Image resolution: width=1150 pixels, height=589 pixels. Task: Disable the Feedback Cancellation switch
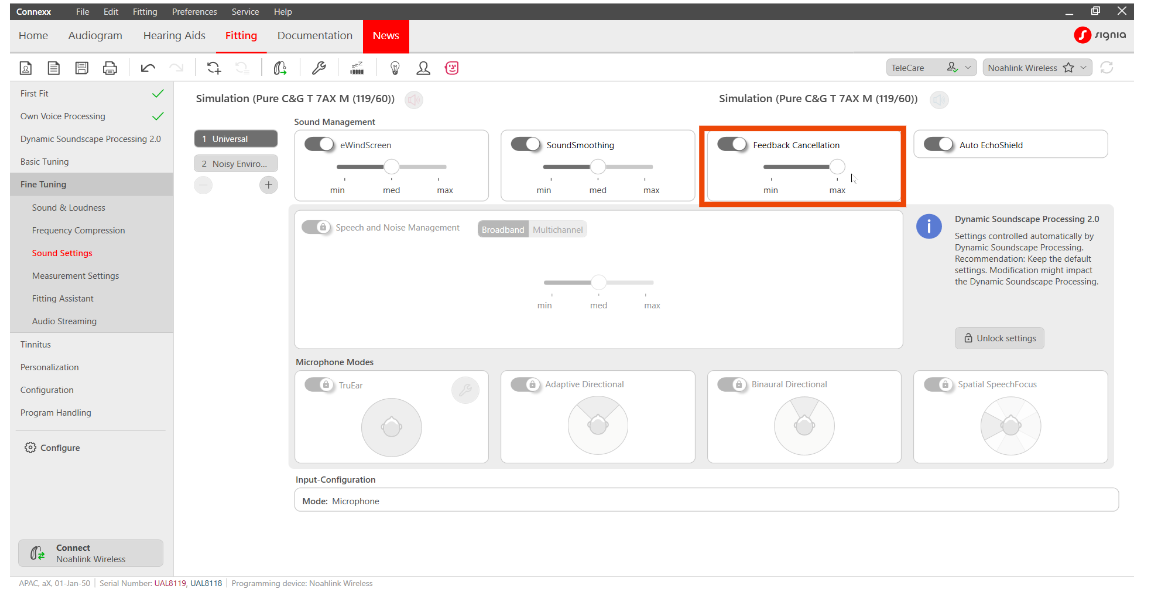[x=732, y=144]
